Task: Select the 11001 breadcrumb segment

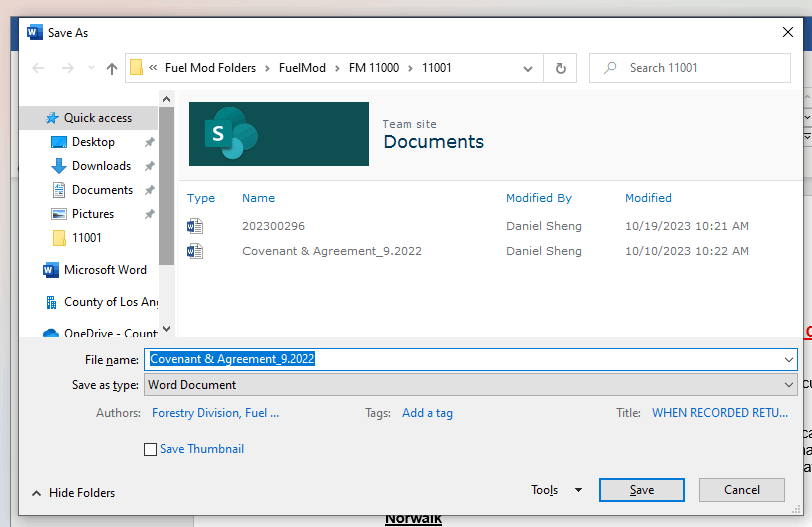Action: click(437, 68)
